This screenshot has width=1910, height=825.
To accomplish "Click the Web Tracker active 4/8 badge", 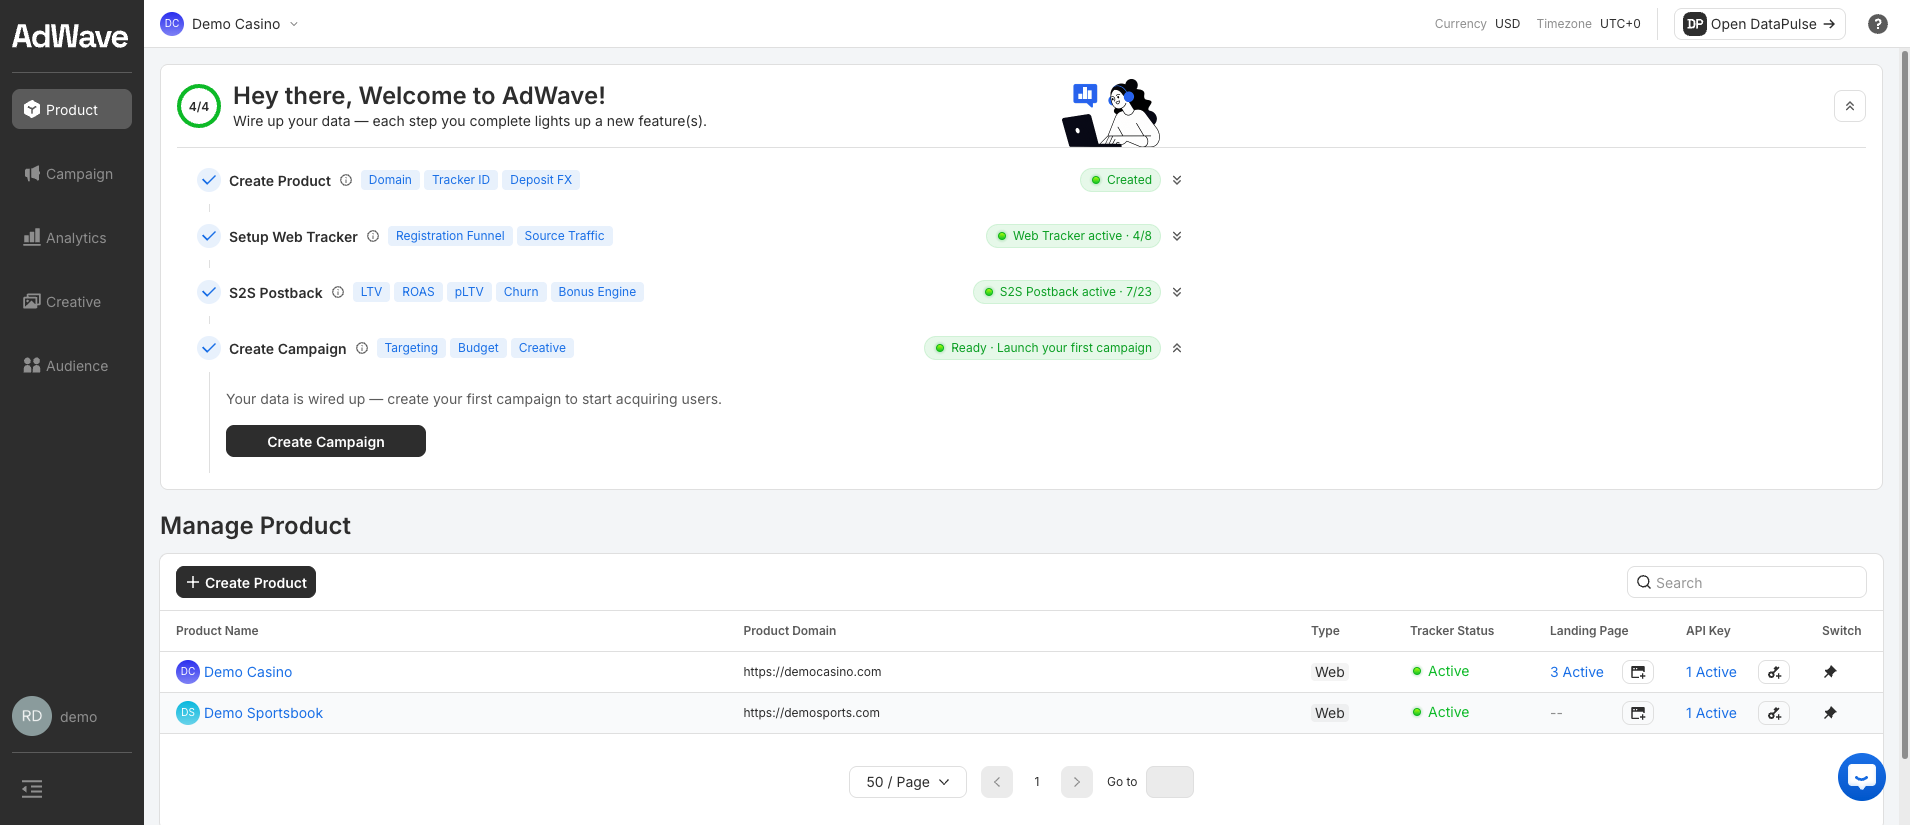I will pos(1073,236).
